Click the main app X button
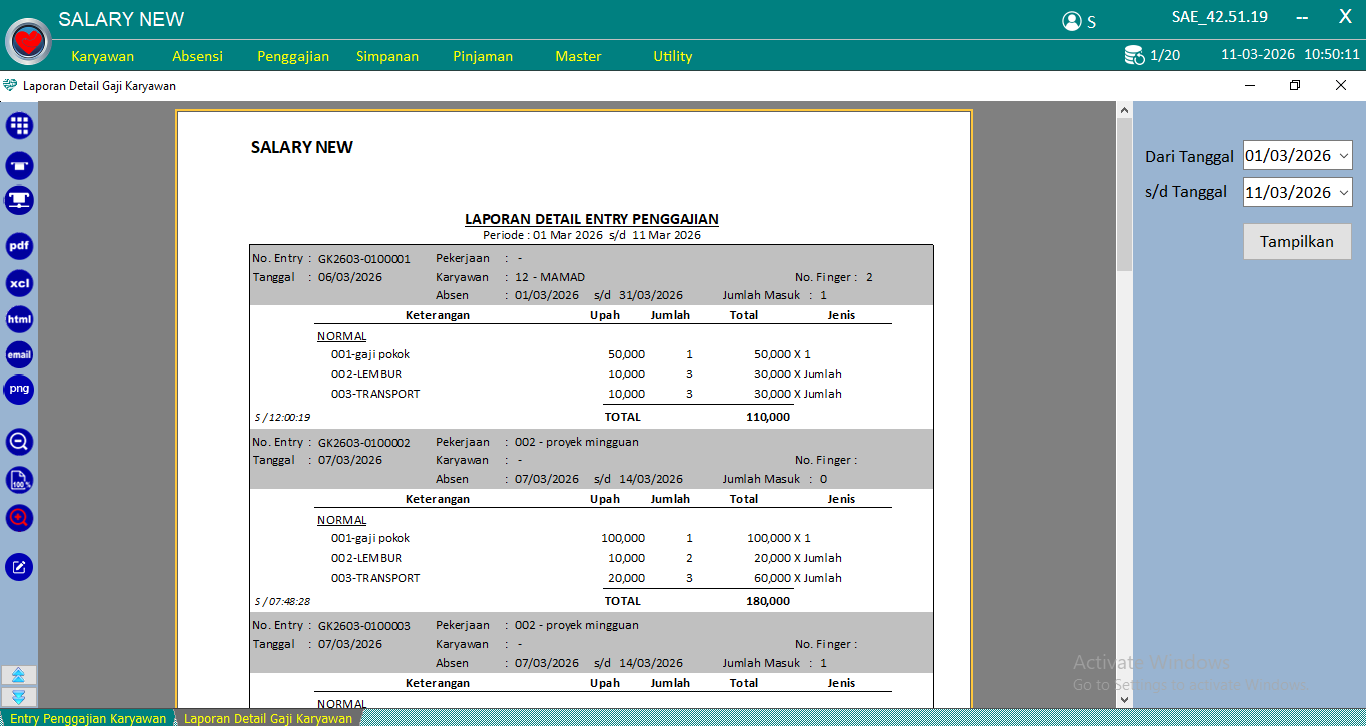This screenshot has width=1366, height=726. (x=1345, y=16)
